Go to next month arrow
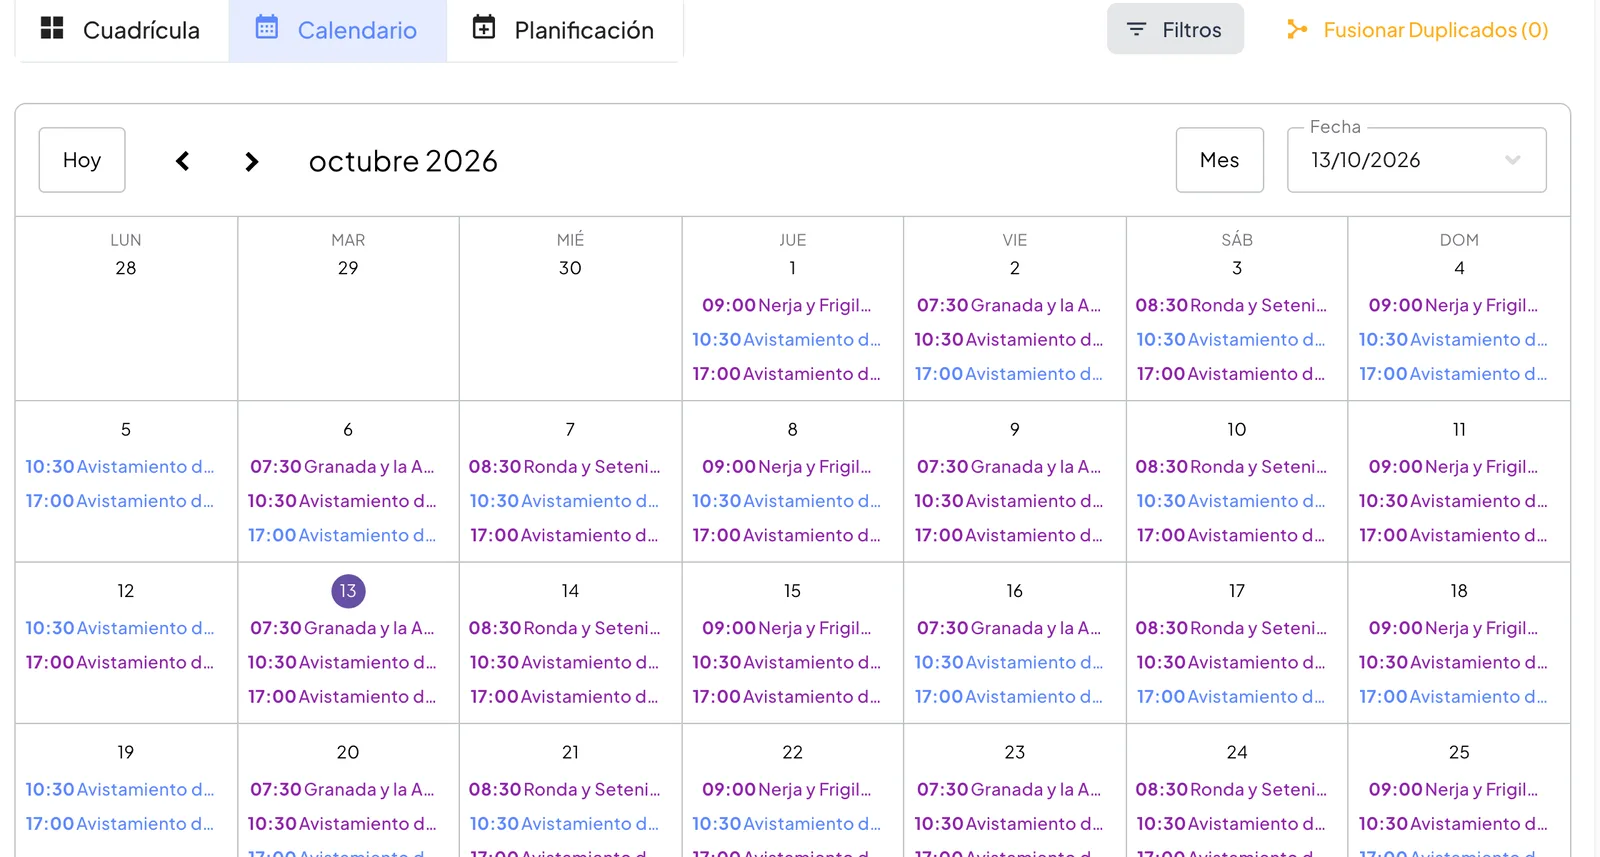Screen dimensions: 1600x857 point(252,161)
